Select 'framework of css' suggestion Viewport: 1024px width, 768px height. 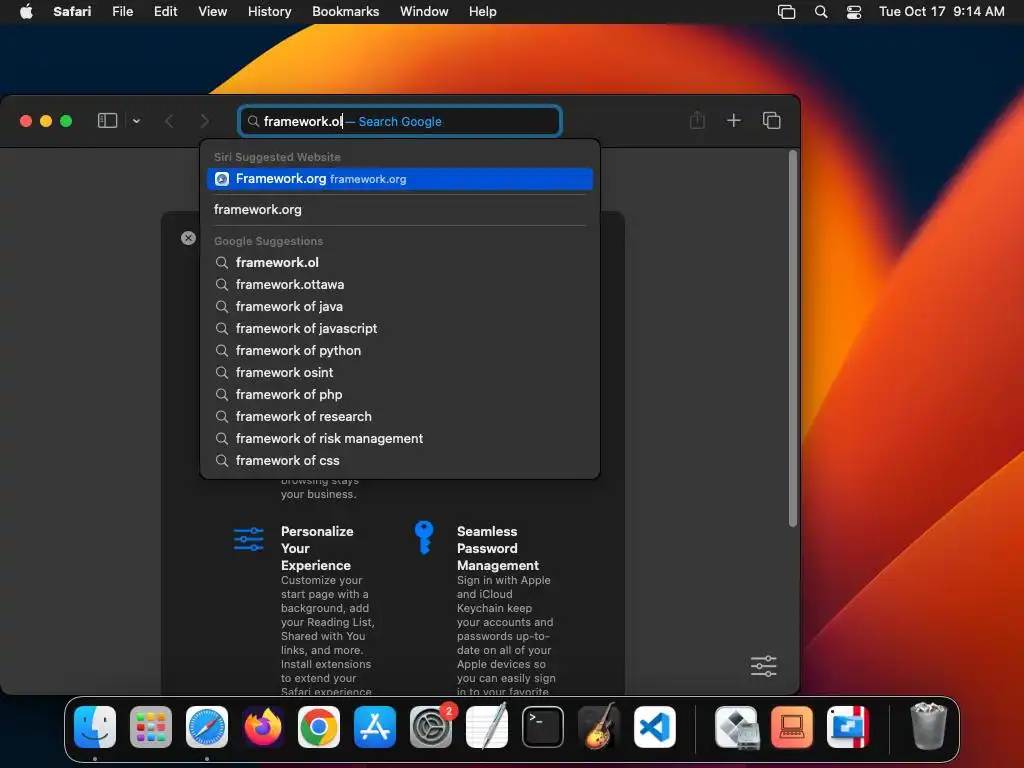coord(400,460)
